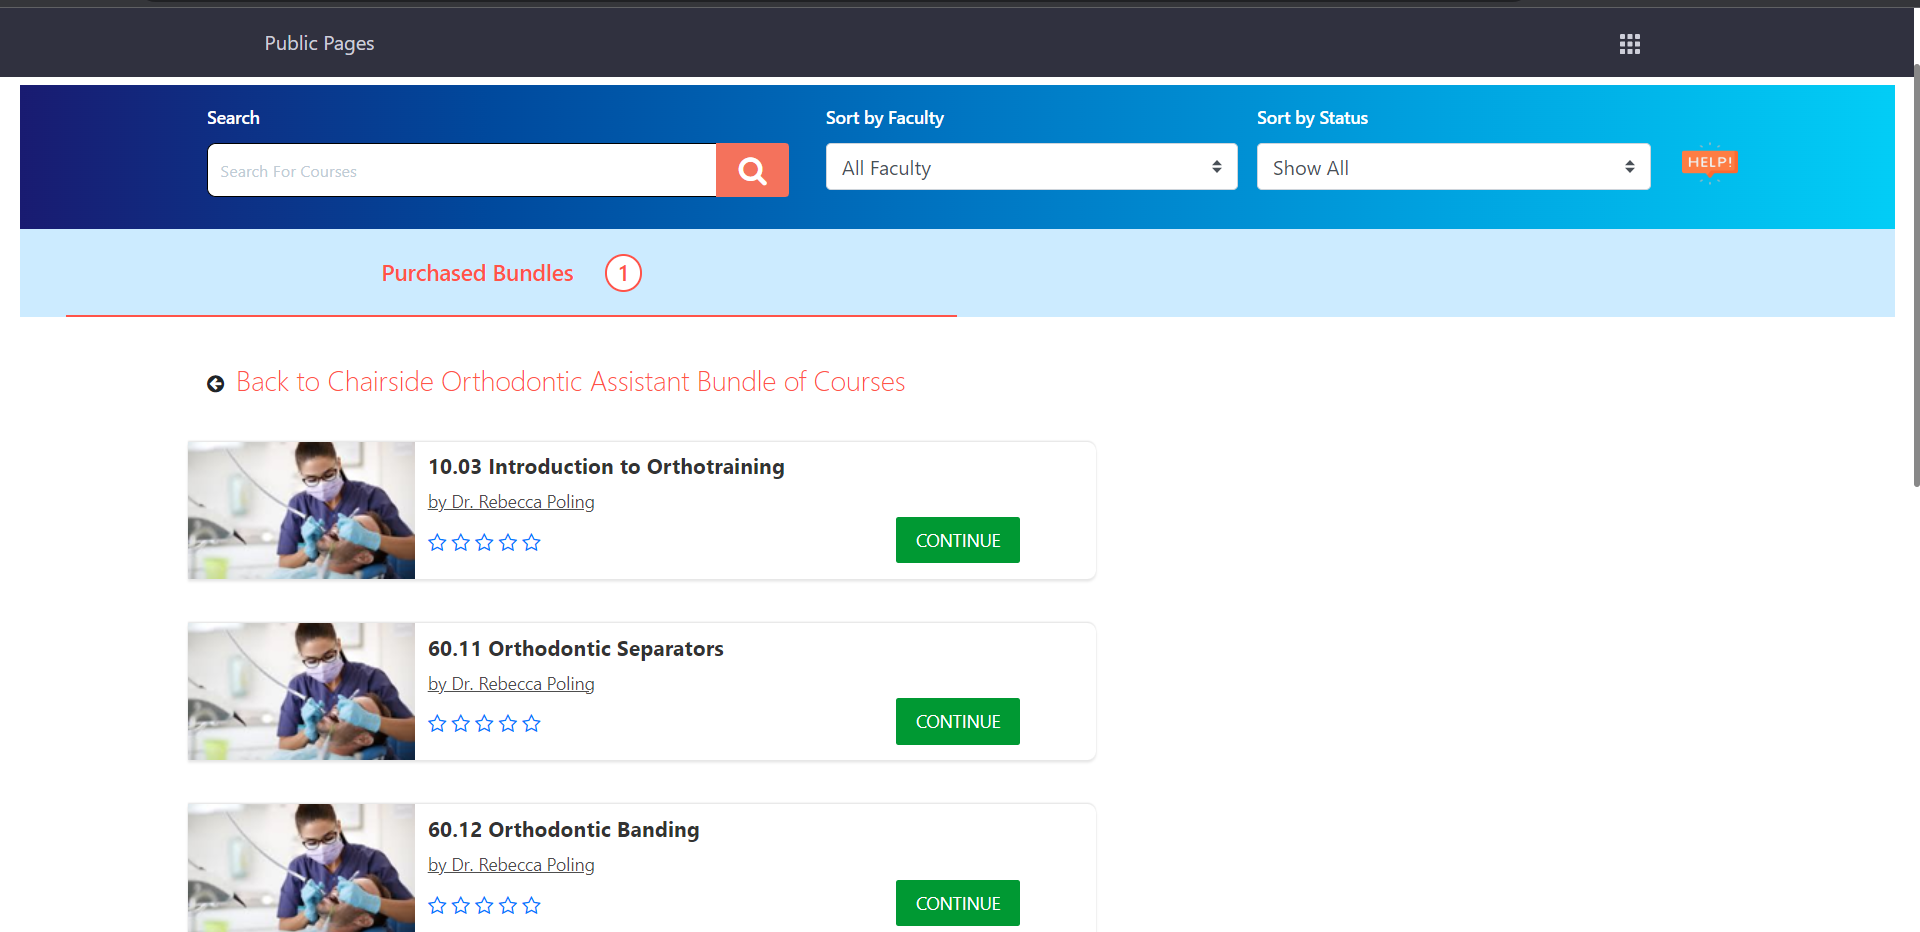Open Public Pages in the top bar
1920x932 pixels.
coord(319,43)
